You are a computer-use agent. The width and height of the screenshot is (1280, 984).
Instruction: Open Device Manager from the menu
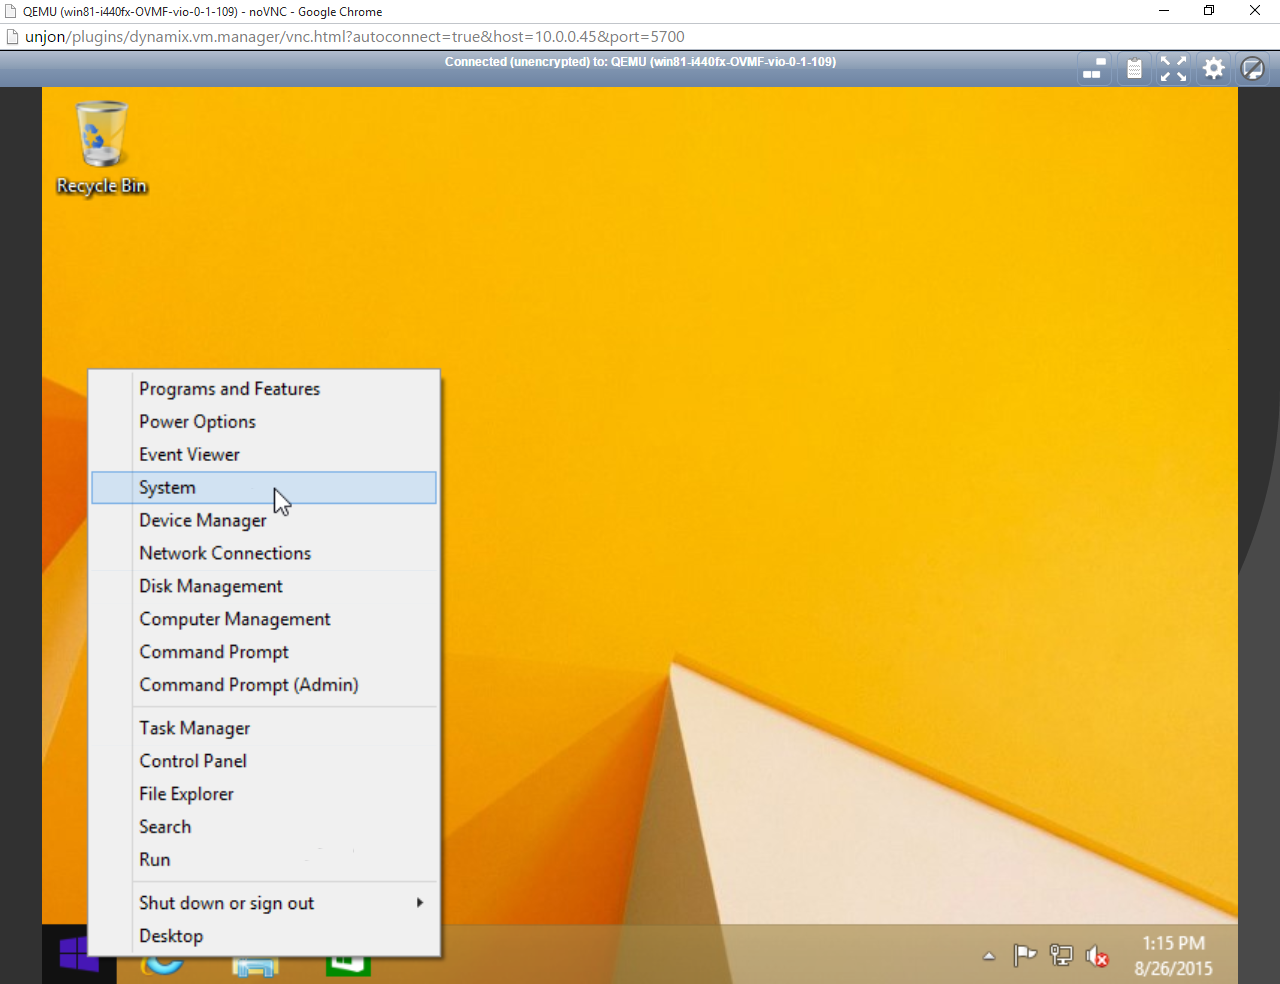[203, 521]
